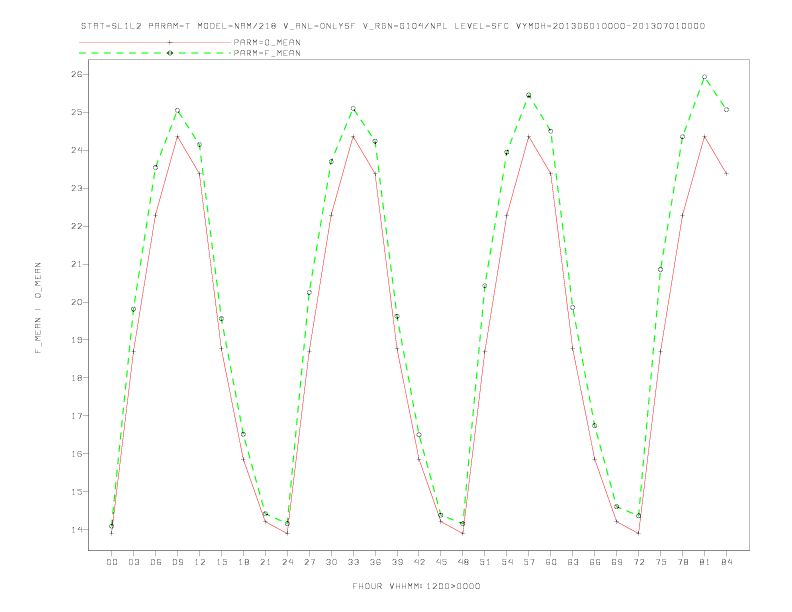The image size is (792, 612).
Task: Click x-axis hour label 39
Action: (x=397, y=562)
